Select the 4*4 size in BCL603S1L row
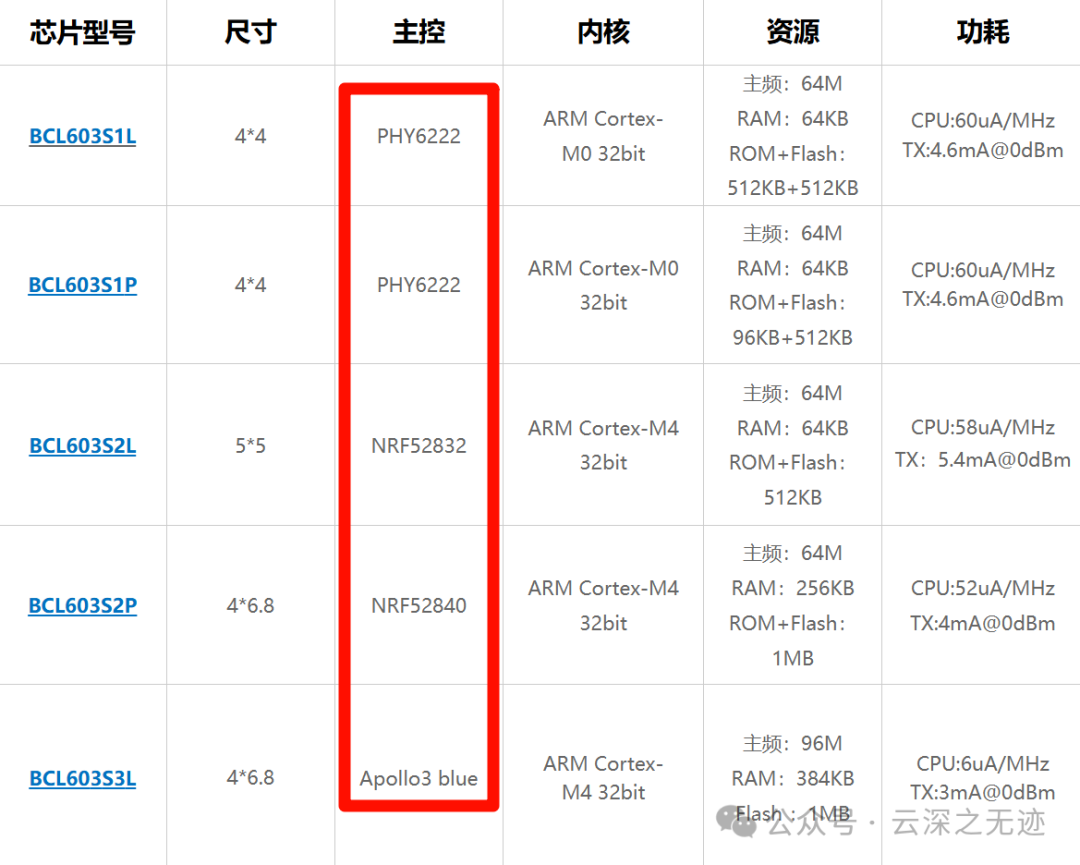 pyautogui.click(x=251, y=136)
